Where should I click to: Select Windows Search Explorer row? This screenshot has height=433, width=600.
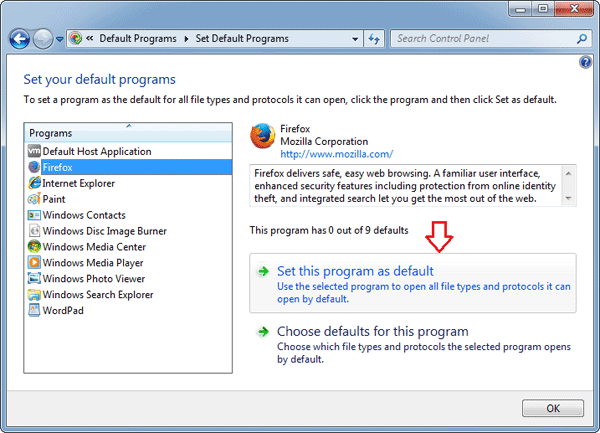pyautogui.click(x=98, y=295)
